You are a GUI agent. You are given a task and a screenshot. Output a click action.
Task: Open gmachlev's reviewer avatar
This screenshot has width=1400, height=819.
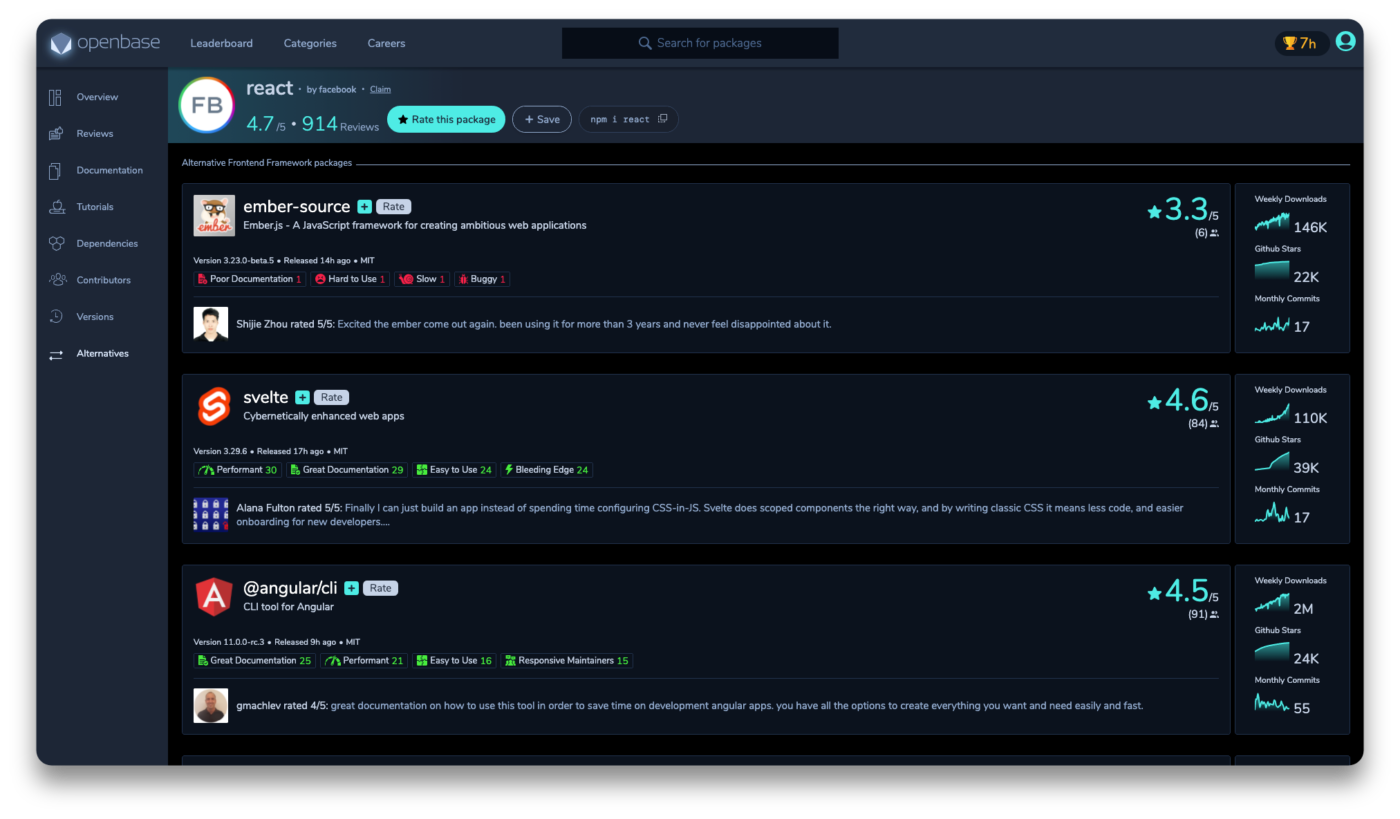pos(211,705)
